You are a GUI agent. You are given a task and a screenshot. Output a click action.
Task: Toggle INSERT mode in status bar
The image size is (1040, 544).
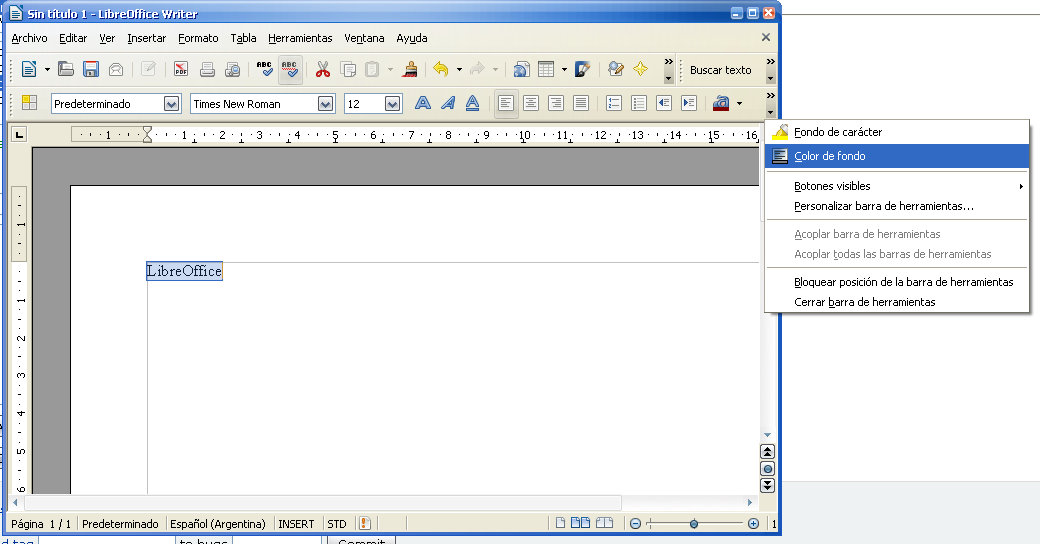click(296, 524)
